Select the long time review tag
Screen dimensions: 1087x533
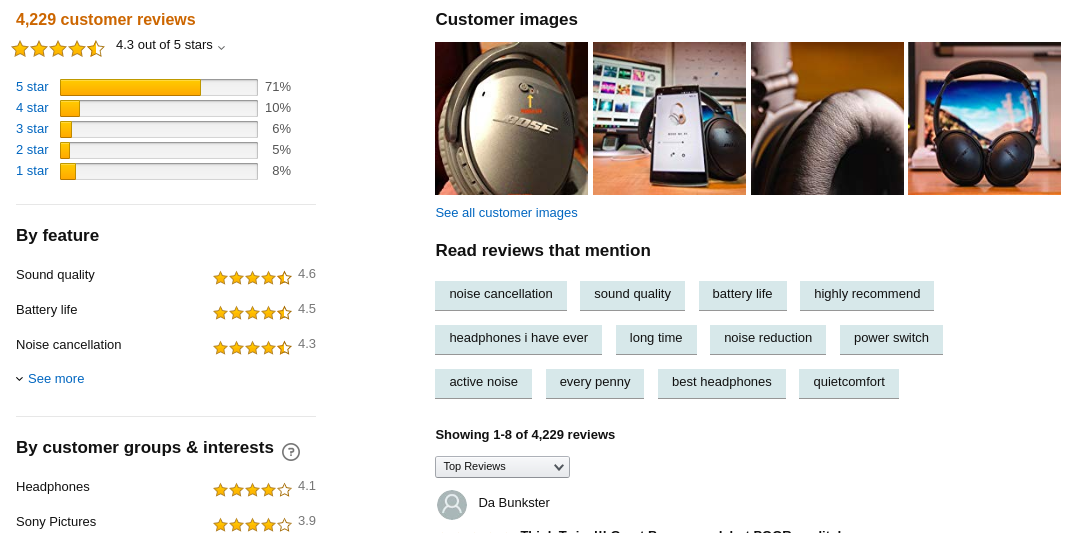pos(656,340)
